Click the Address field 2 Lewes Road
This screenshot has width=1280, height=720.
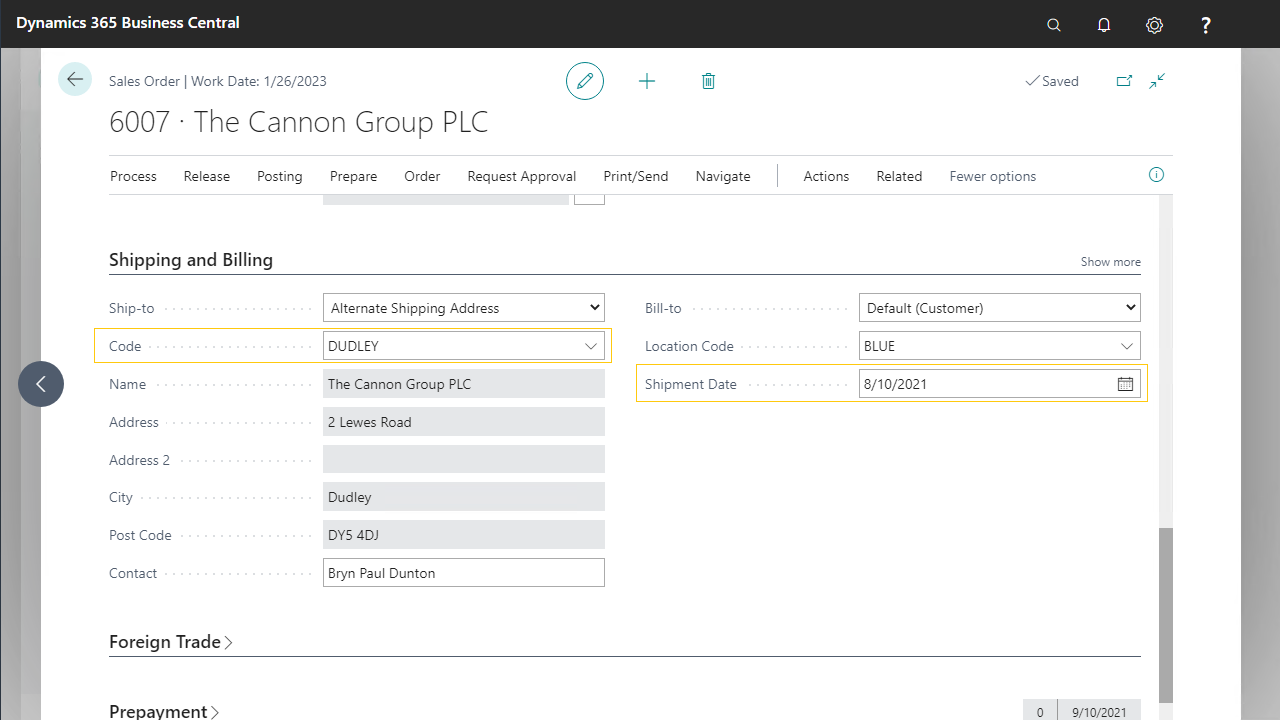tap(464, 422)
